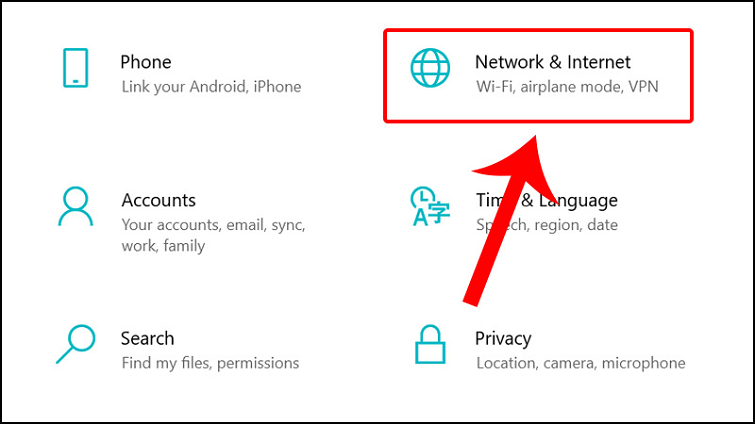Open Network & Internet settings title
The height and width of the screenshot is (424, 755).
click(553, 62)
